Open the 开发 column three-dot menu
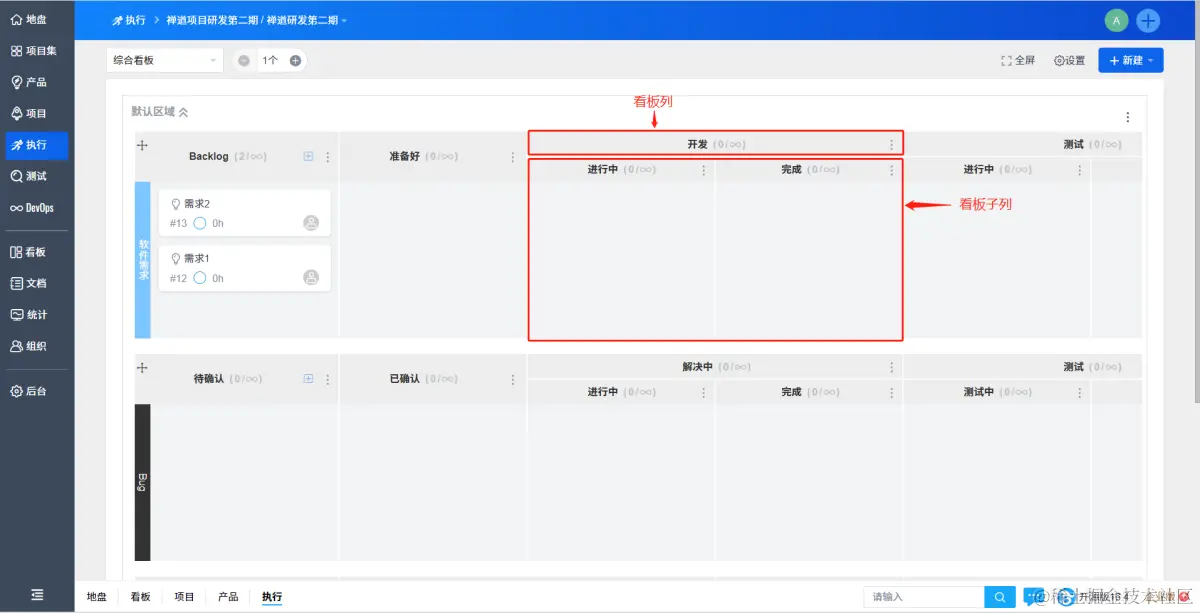The width and height of the screenshot is (1200, 613). [x=892, y=145]
